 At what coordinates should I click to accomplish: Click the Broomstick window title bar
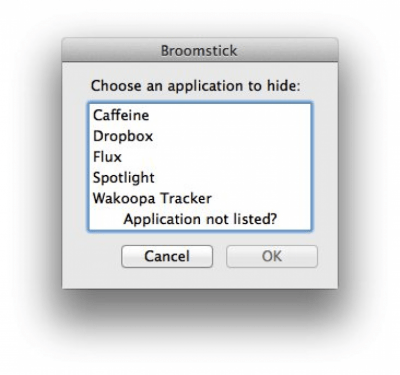[200, 50]
